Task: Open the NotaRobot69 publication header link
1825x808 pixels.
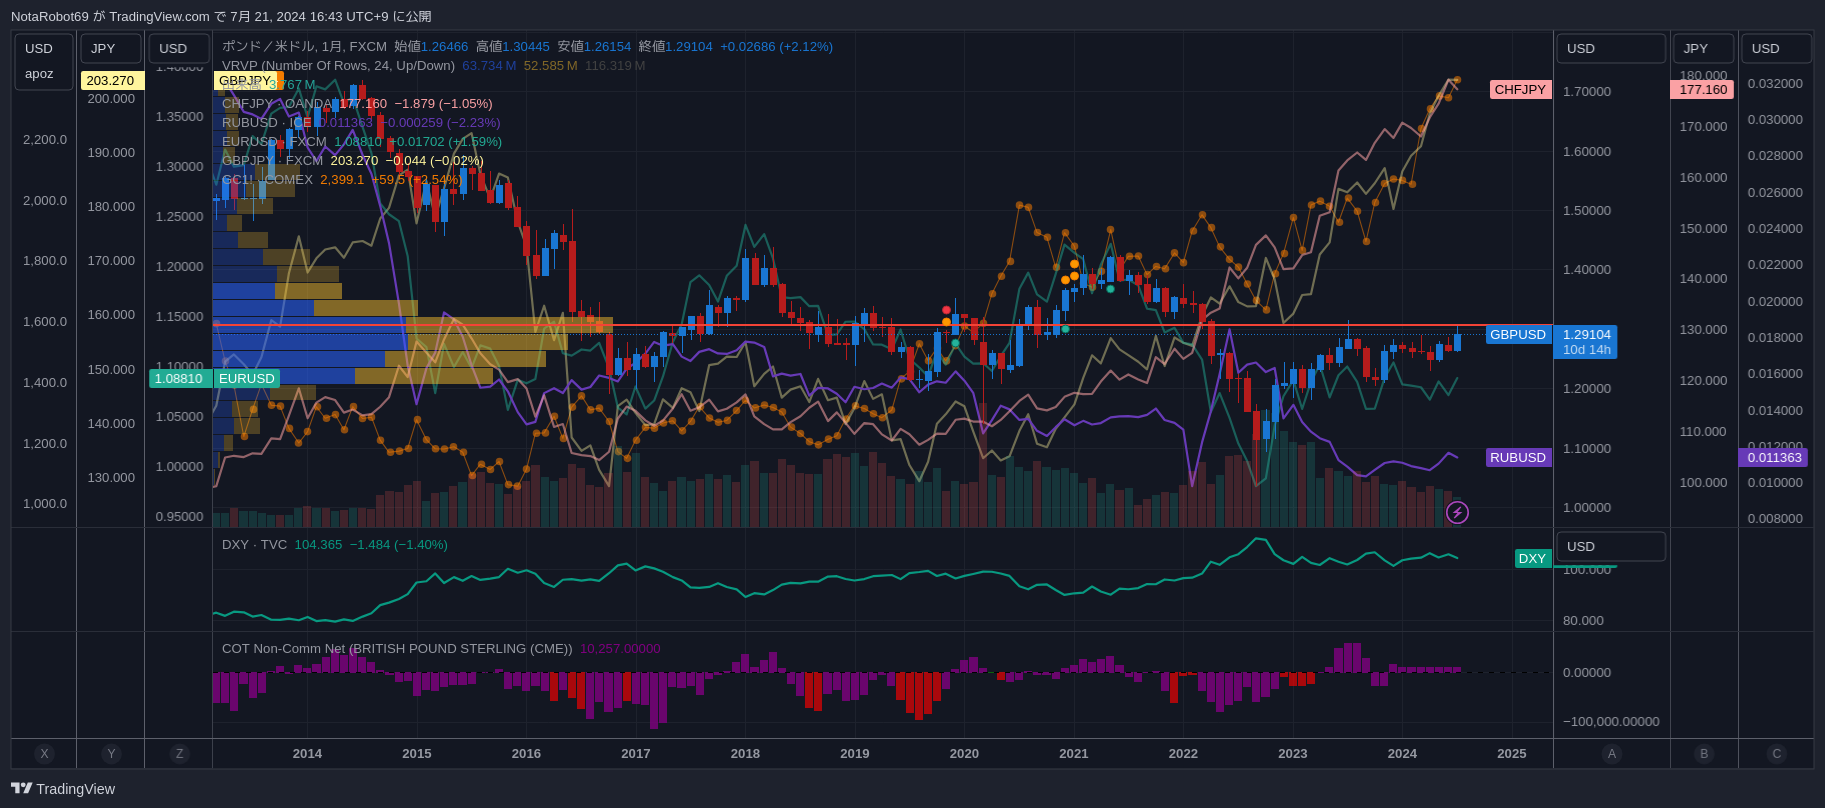Action: (x=221, y=17)
